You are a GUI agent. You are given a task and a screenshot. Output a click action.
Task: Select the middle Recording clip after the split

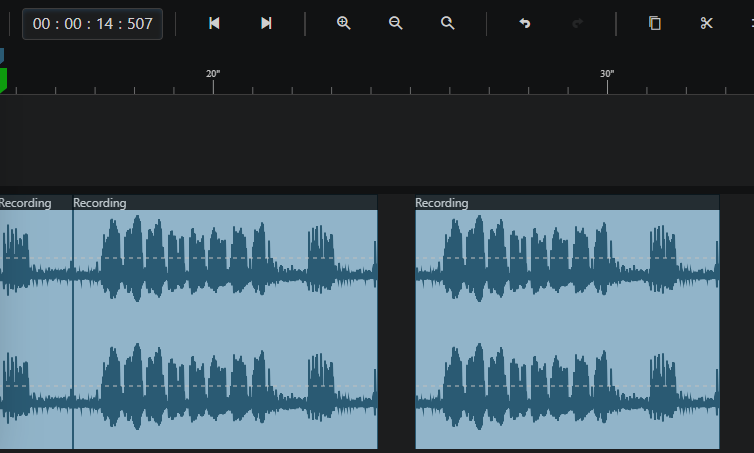coord(225,322)
